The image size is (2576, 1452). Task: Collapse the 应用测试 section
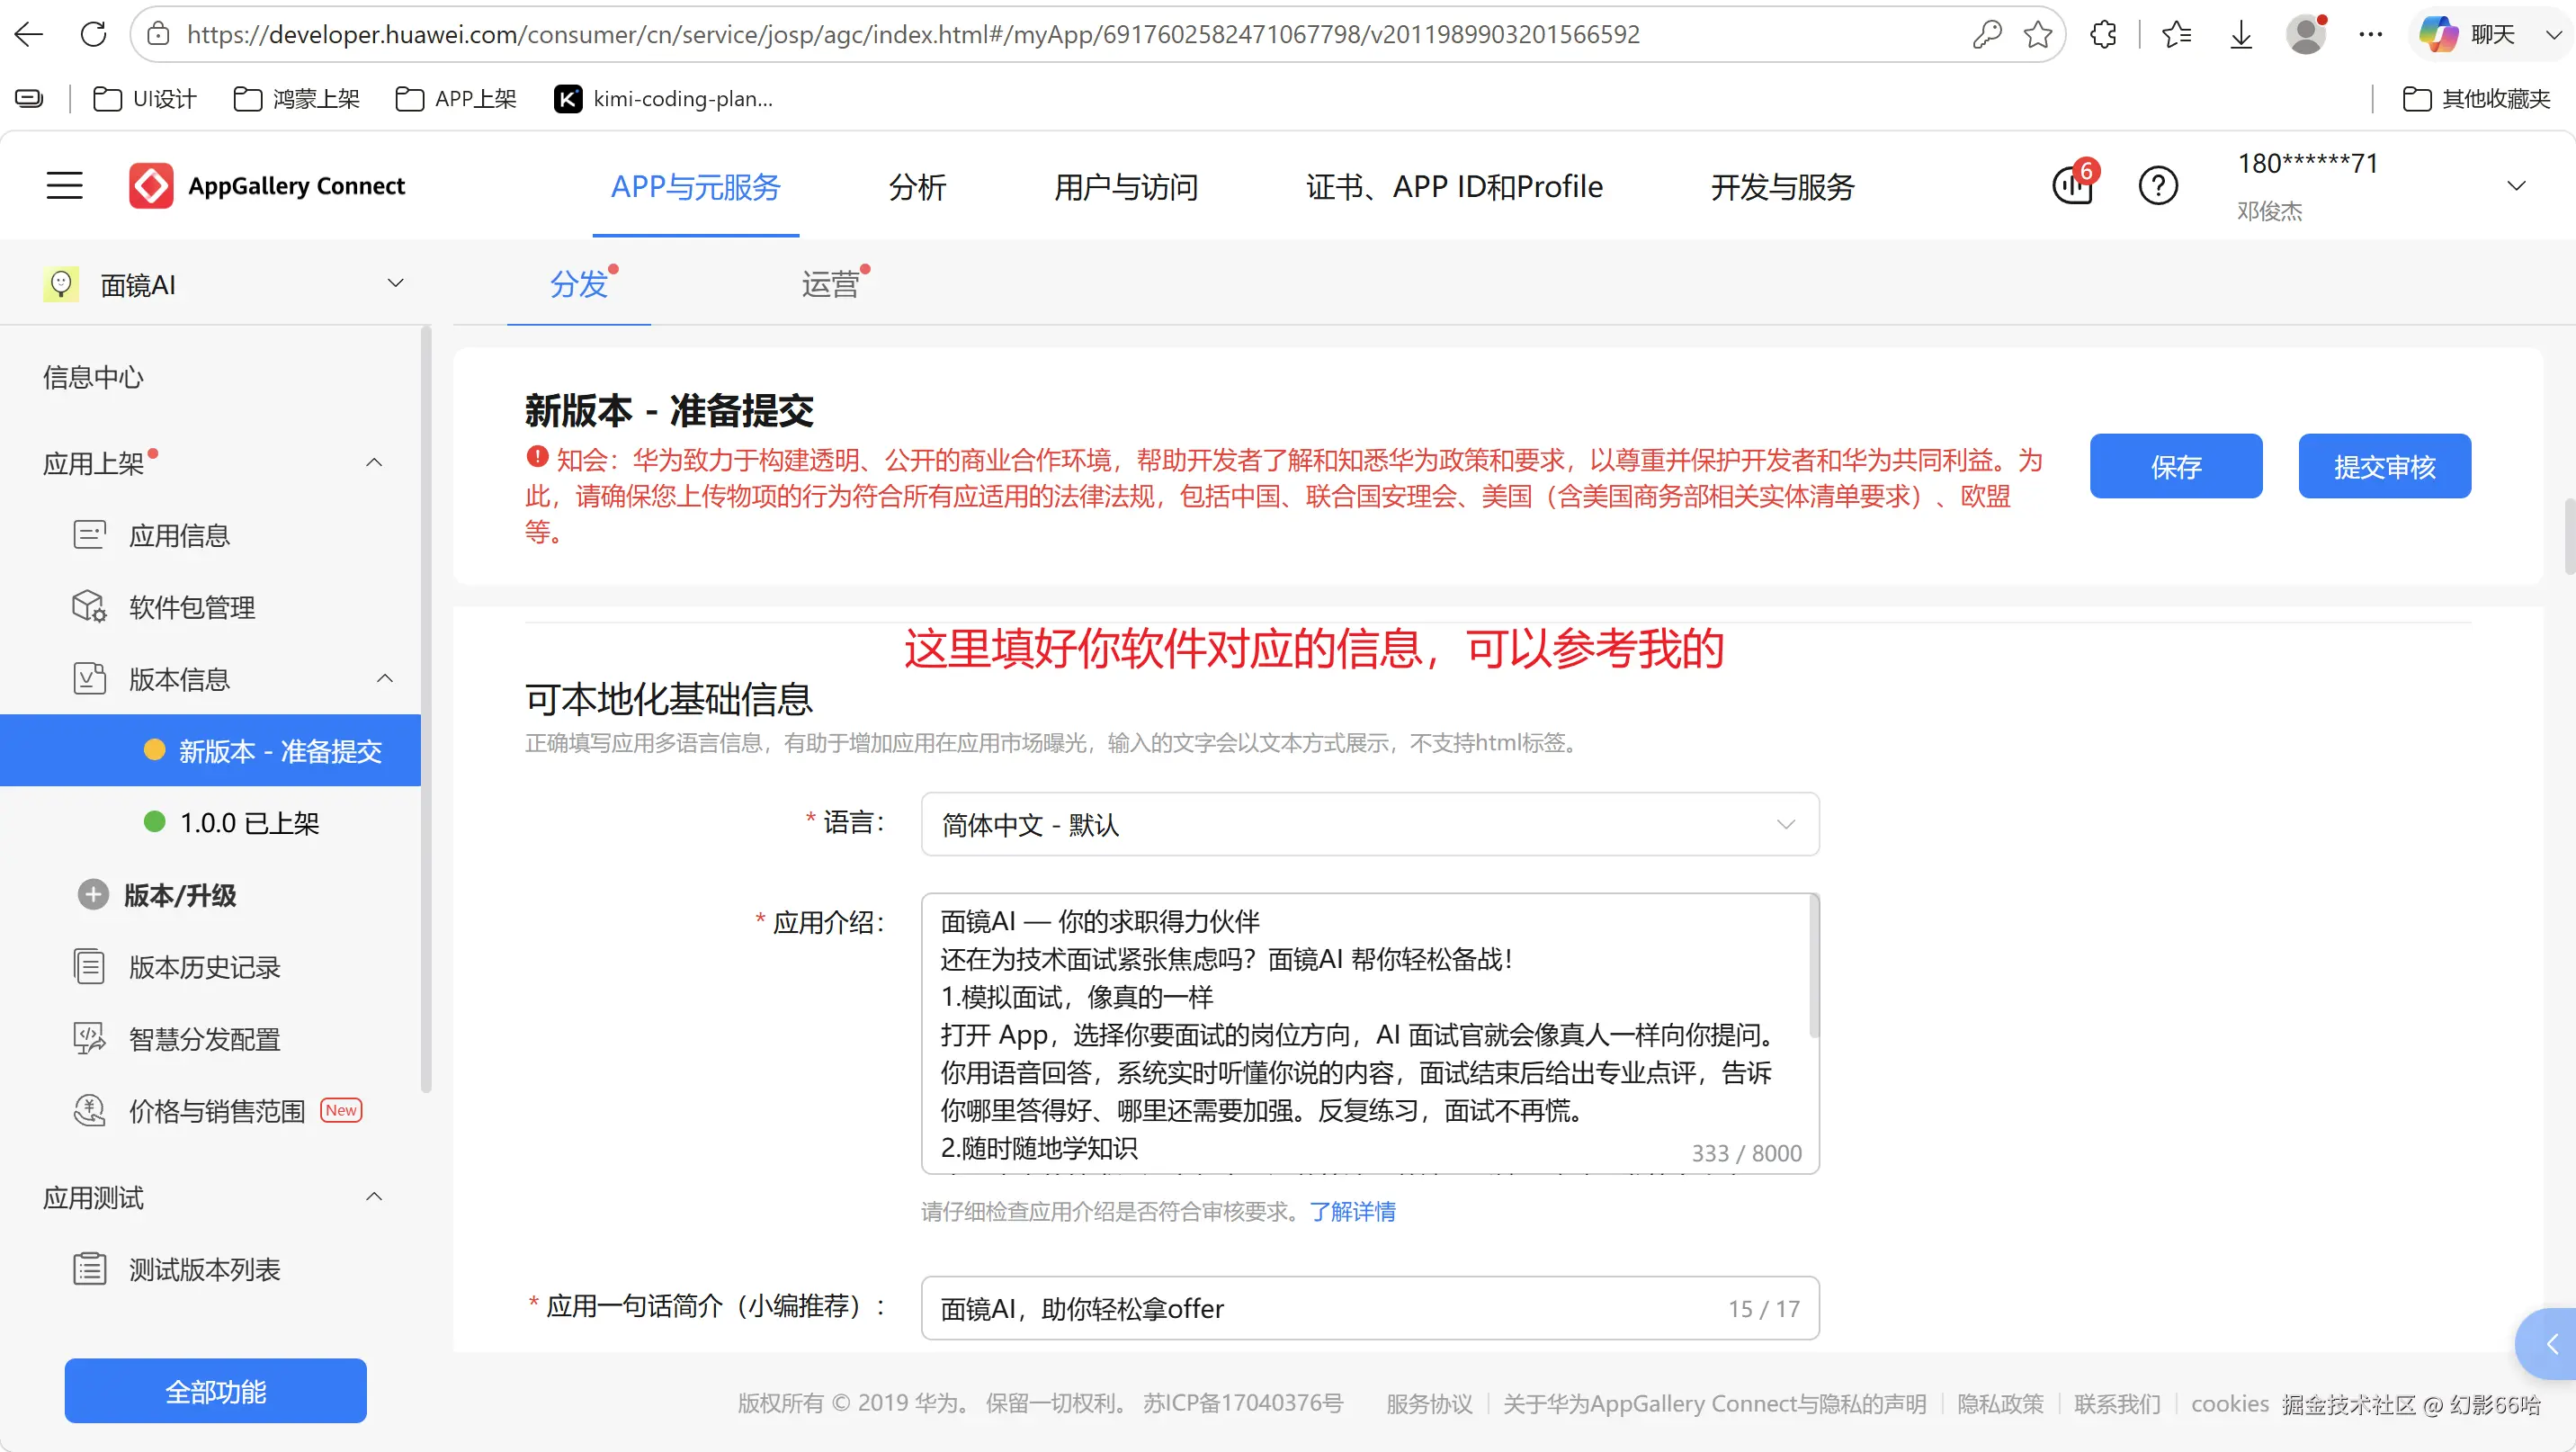point(374,1196)
